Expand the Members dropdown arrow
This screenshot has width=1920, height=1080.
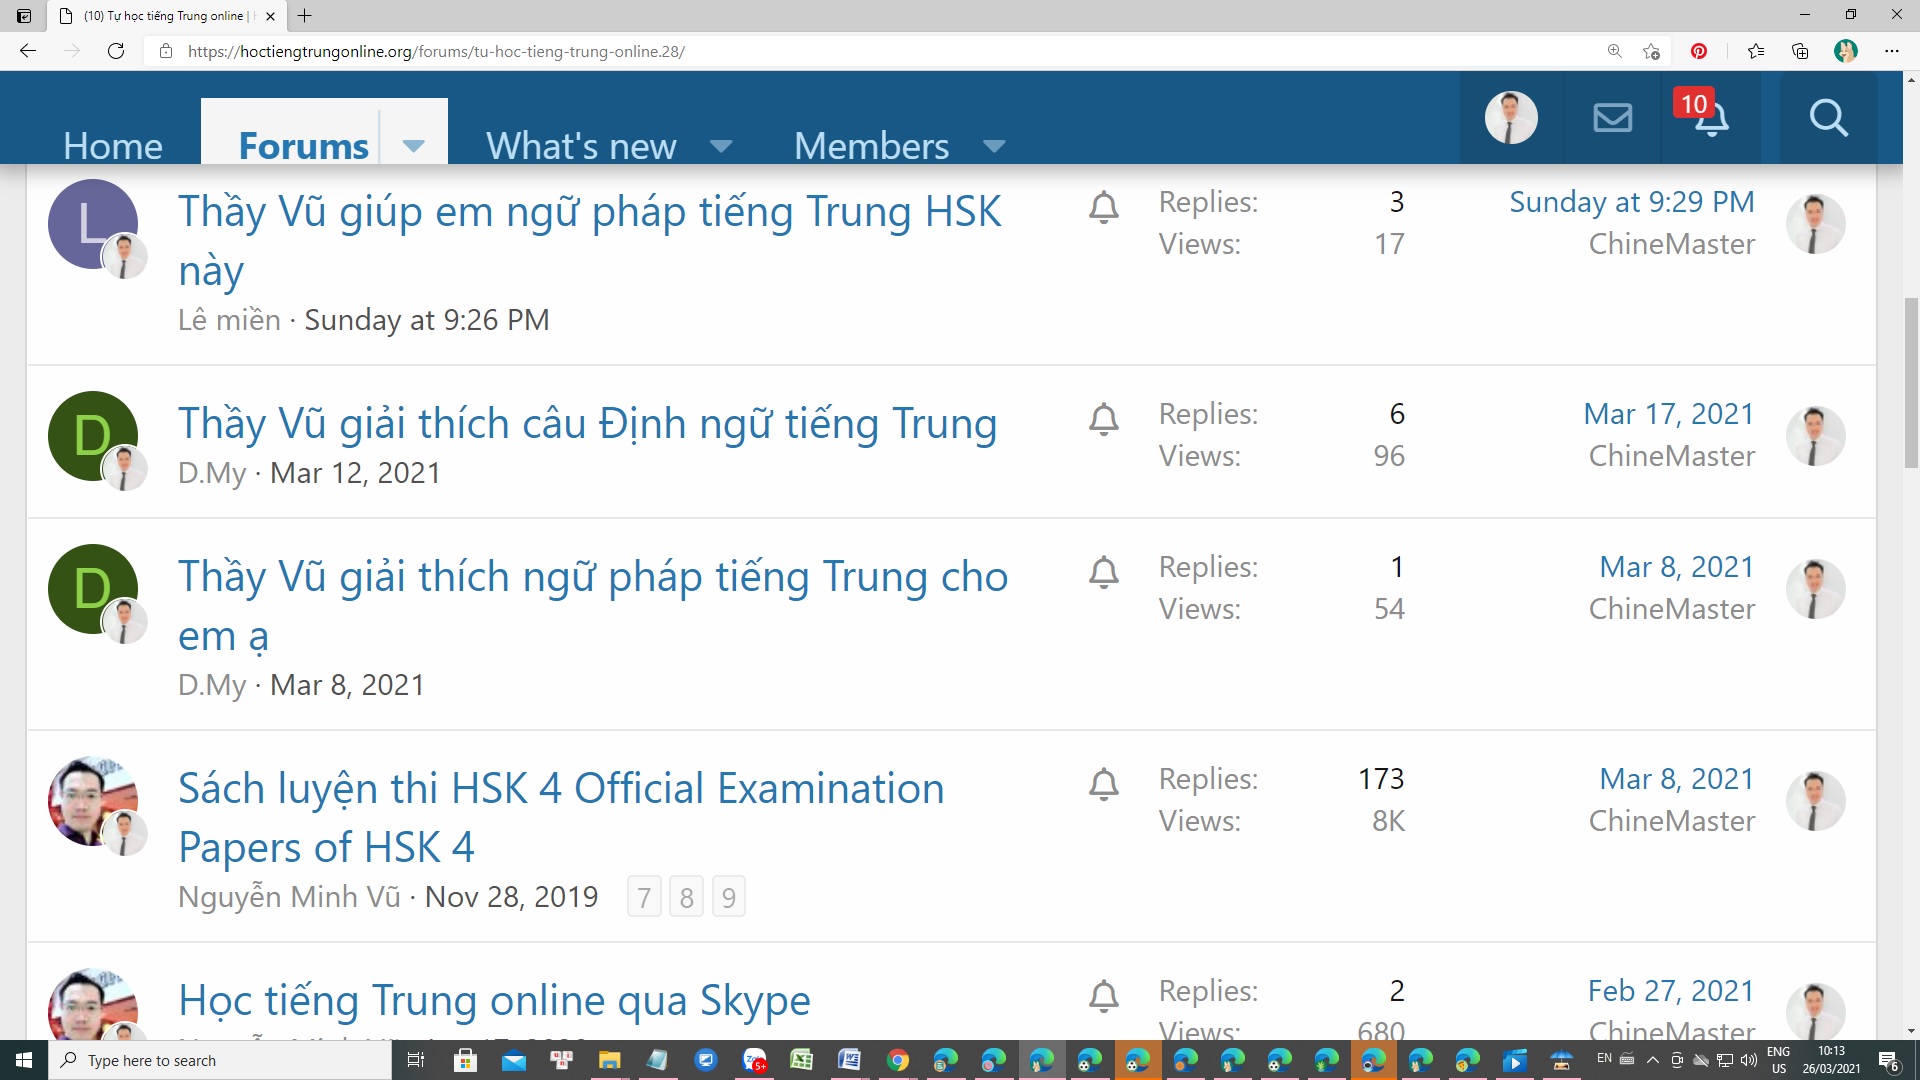pyautogui.click(x=993, y=146)
